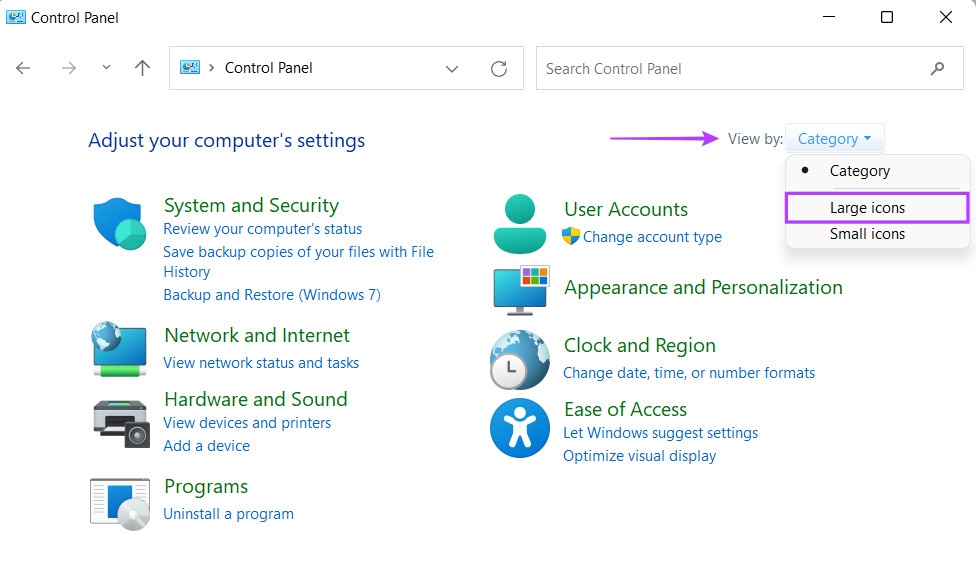Click Optimize visual display link

(x=639, y=456)
